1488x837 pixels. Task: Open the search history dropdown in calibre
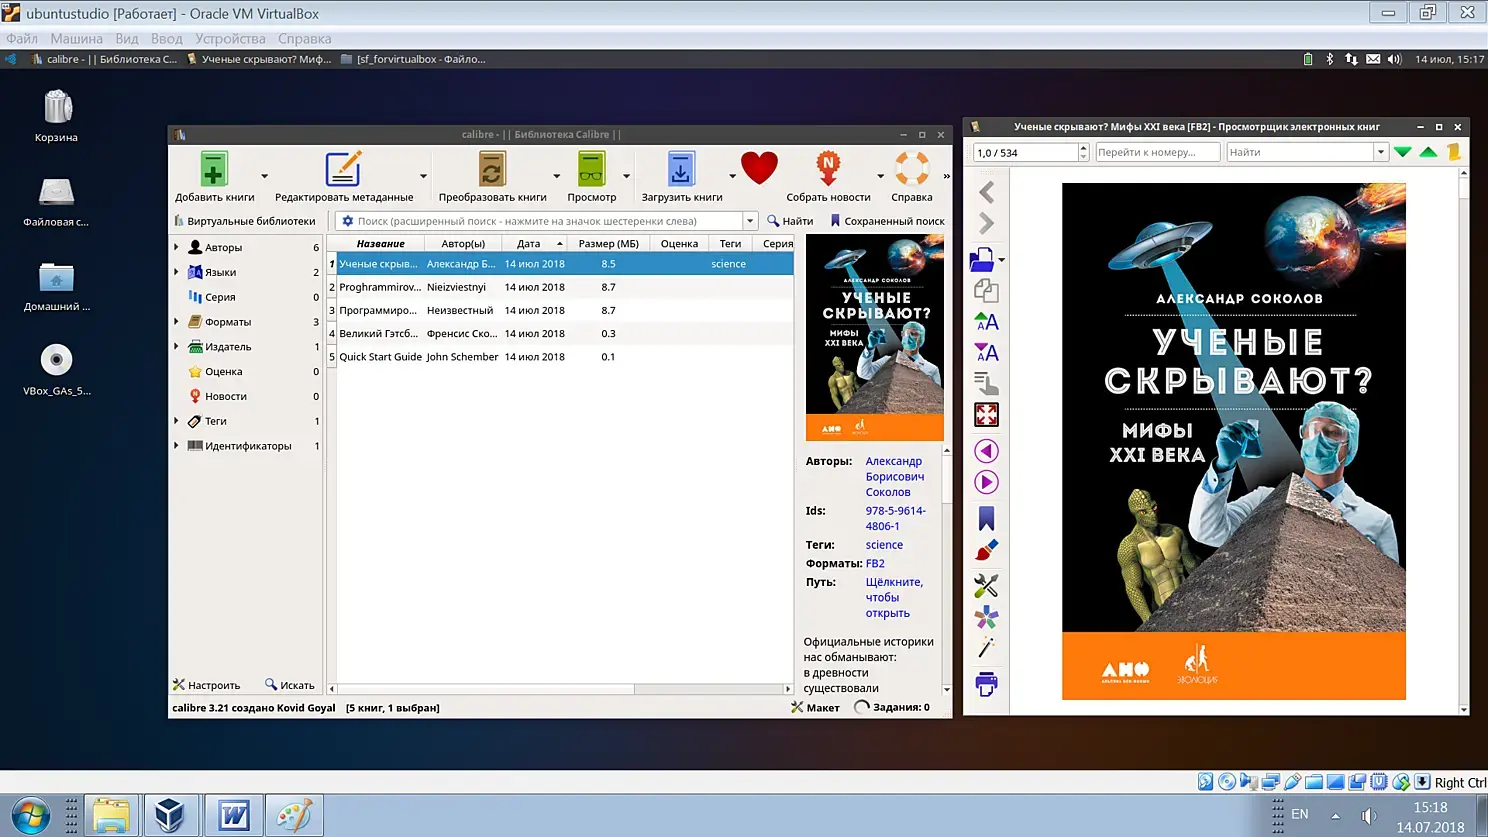[x=750, y=221]
